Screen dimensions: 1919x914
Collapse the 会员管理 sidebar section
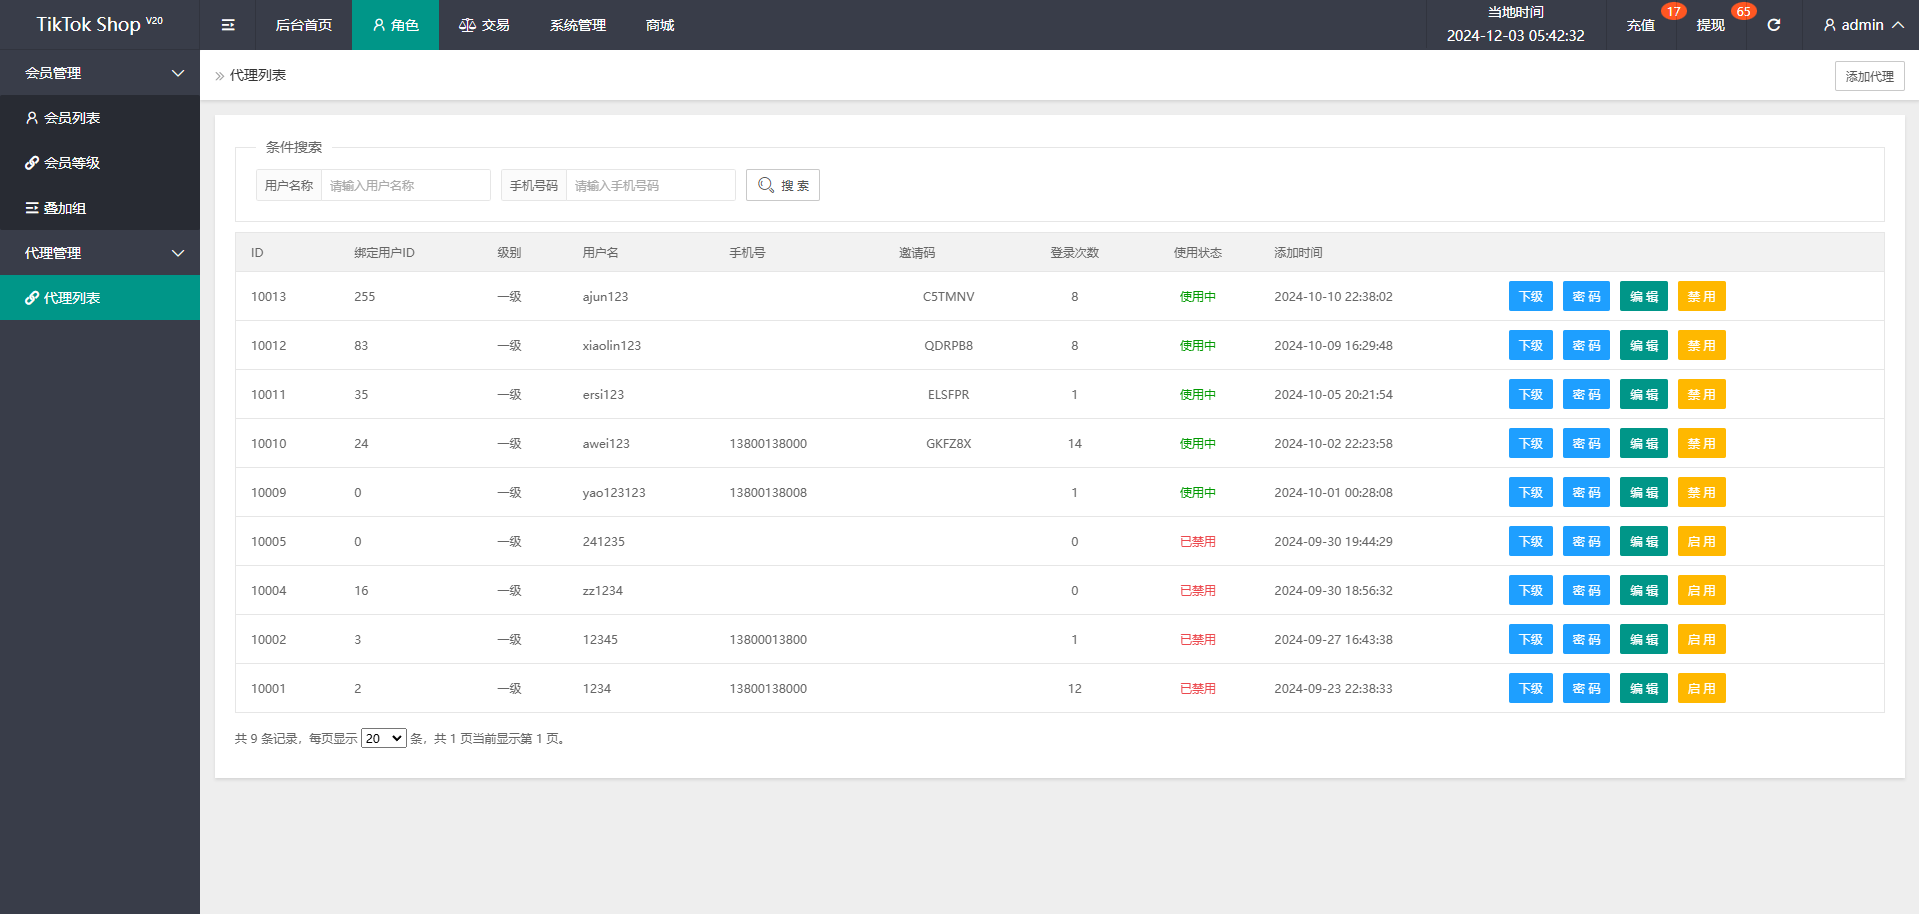point(100,73)
